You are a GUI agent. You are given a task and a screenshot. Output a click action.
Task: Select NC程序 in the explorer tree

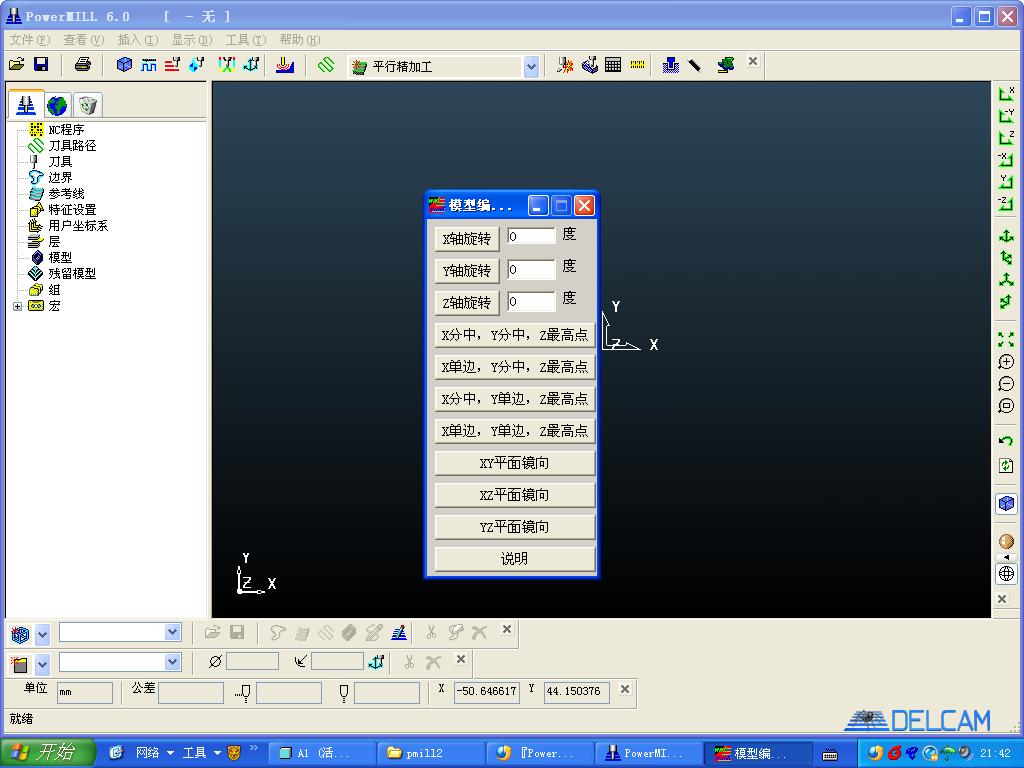coord(66,129)
